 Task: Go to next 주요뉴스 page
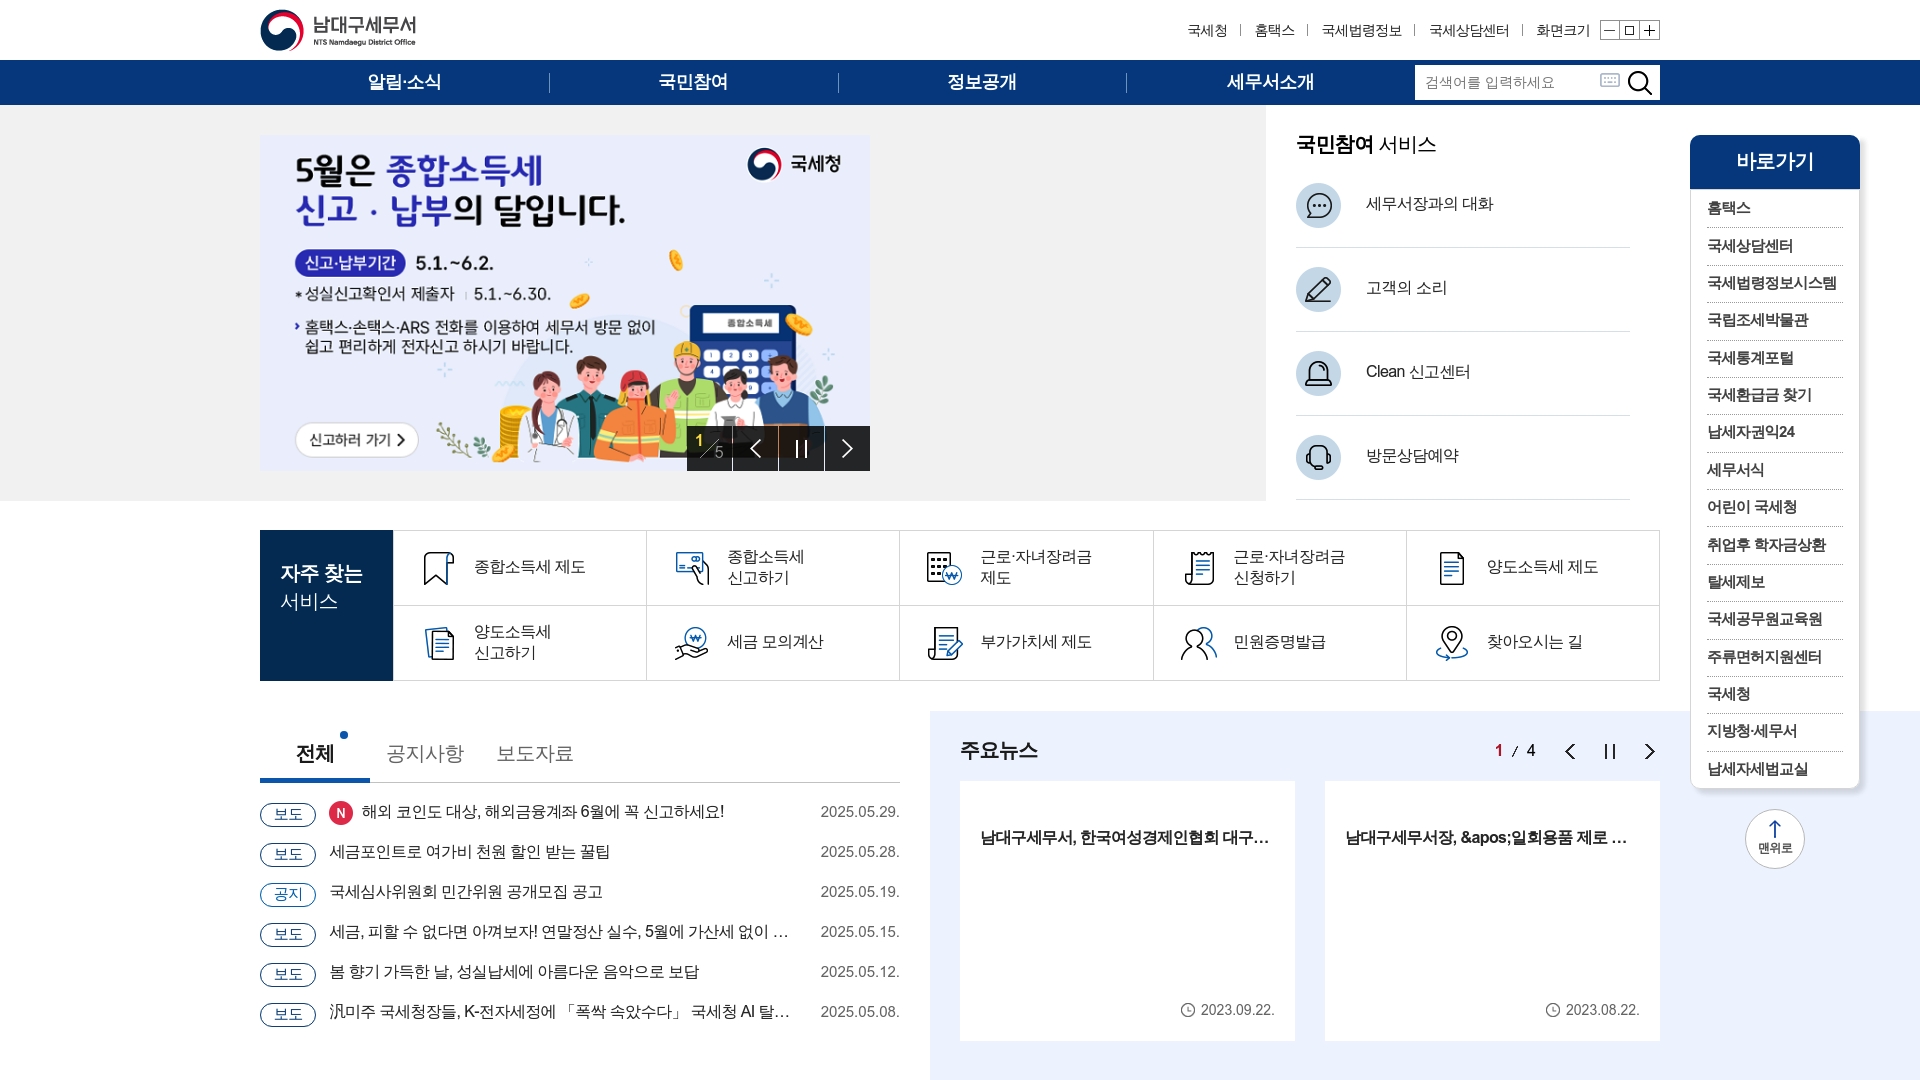pyautogui.click(x=1650, y=751)
